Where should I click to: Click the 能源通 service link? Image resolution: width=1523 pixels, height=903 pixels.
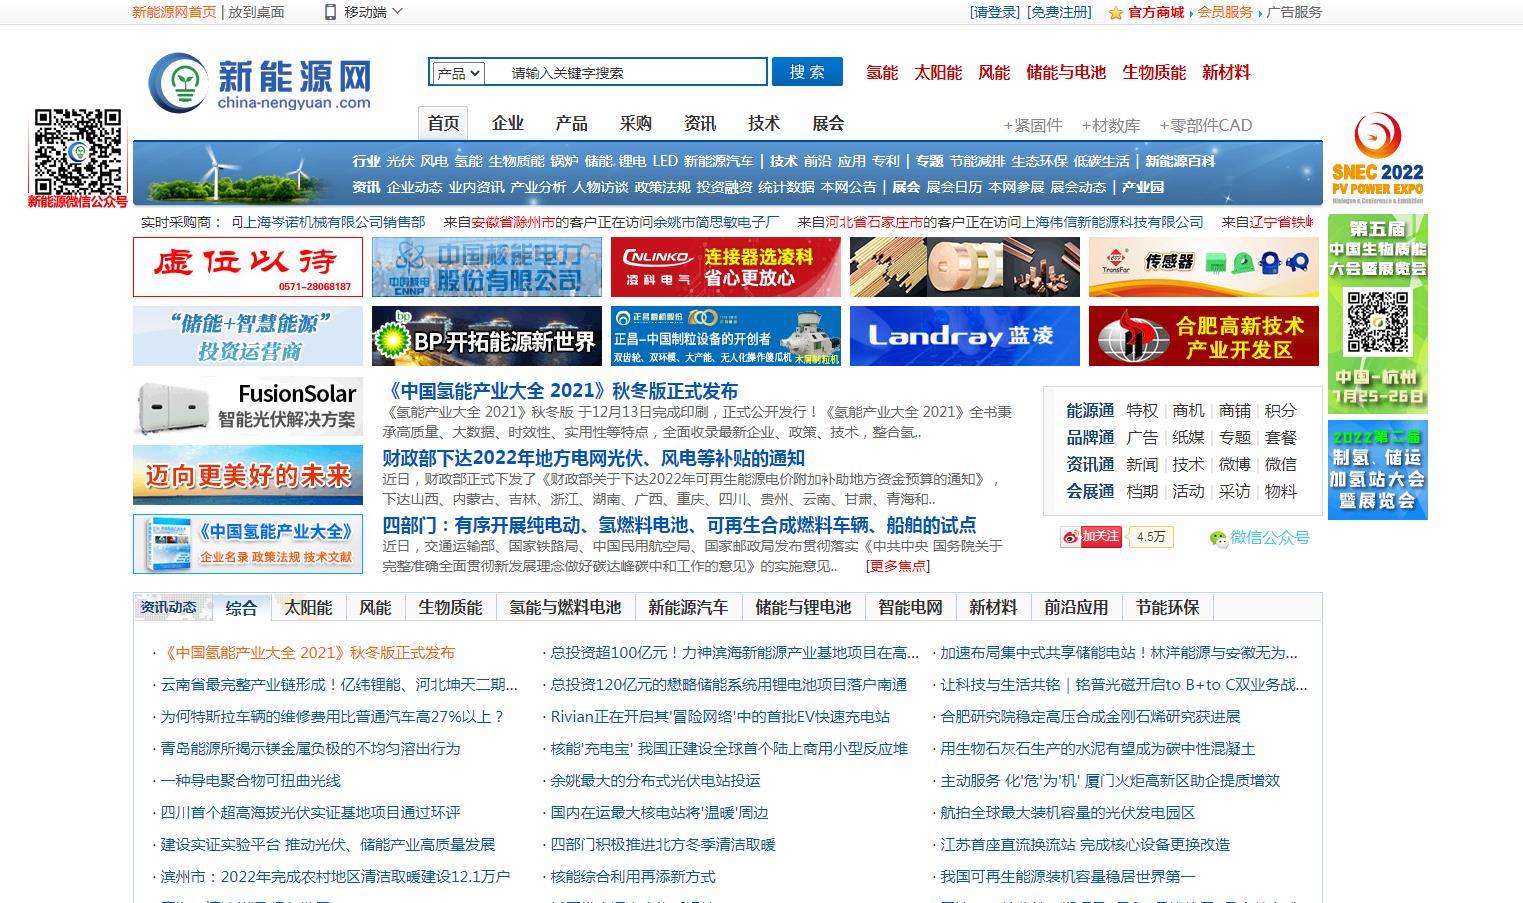1090,410
